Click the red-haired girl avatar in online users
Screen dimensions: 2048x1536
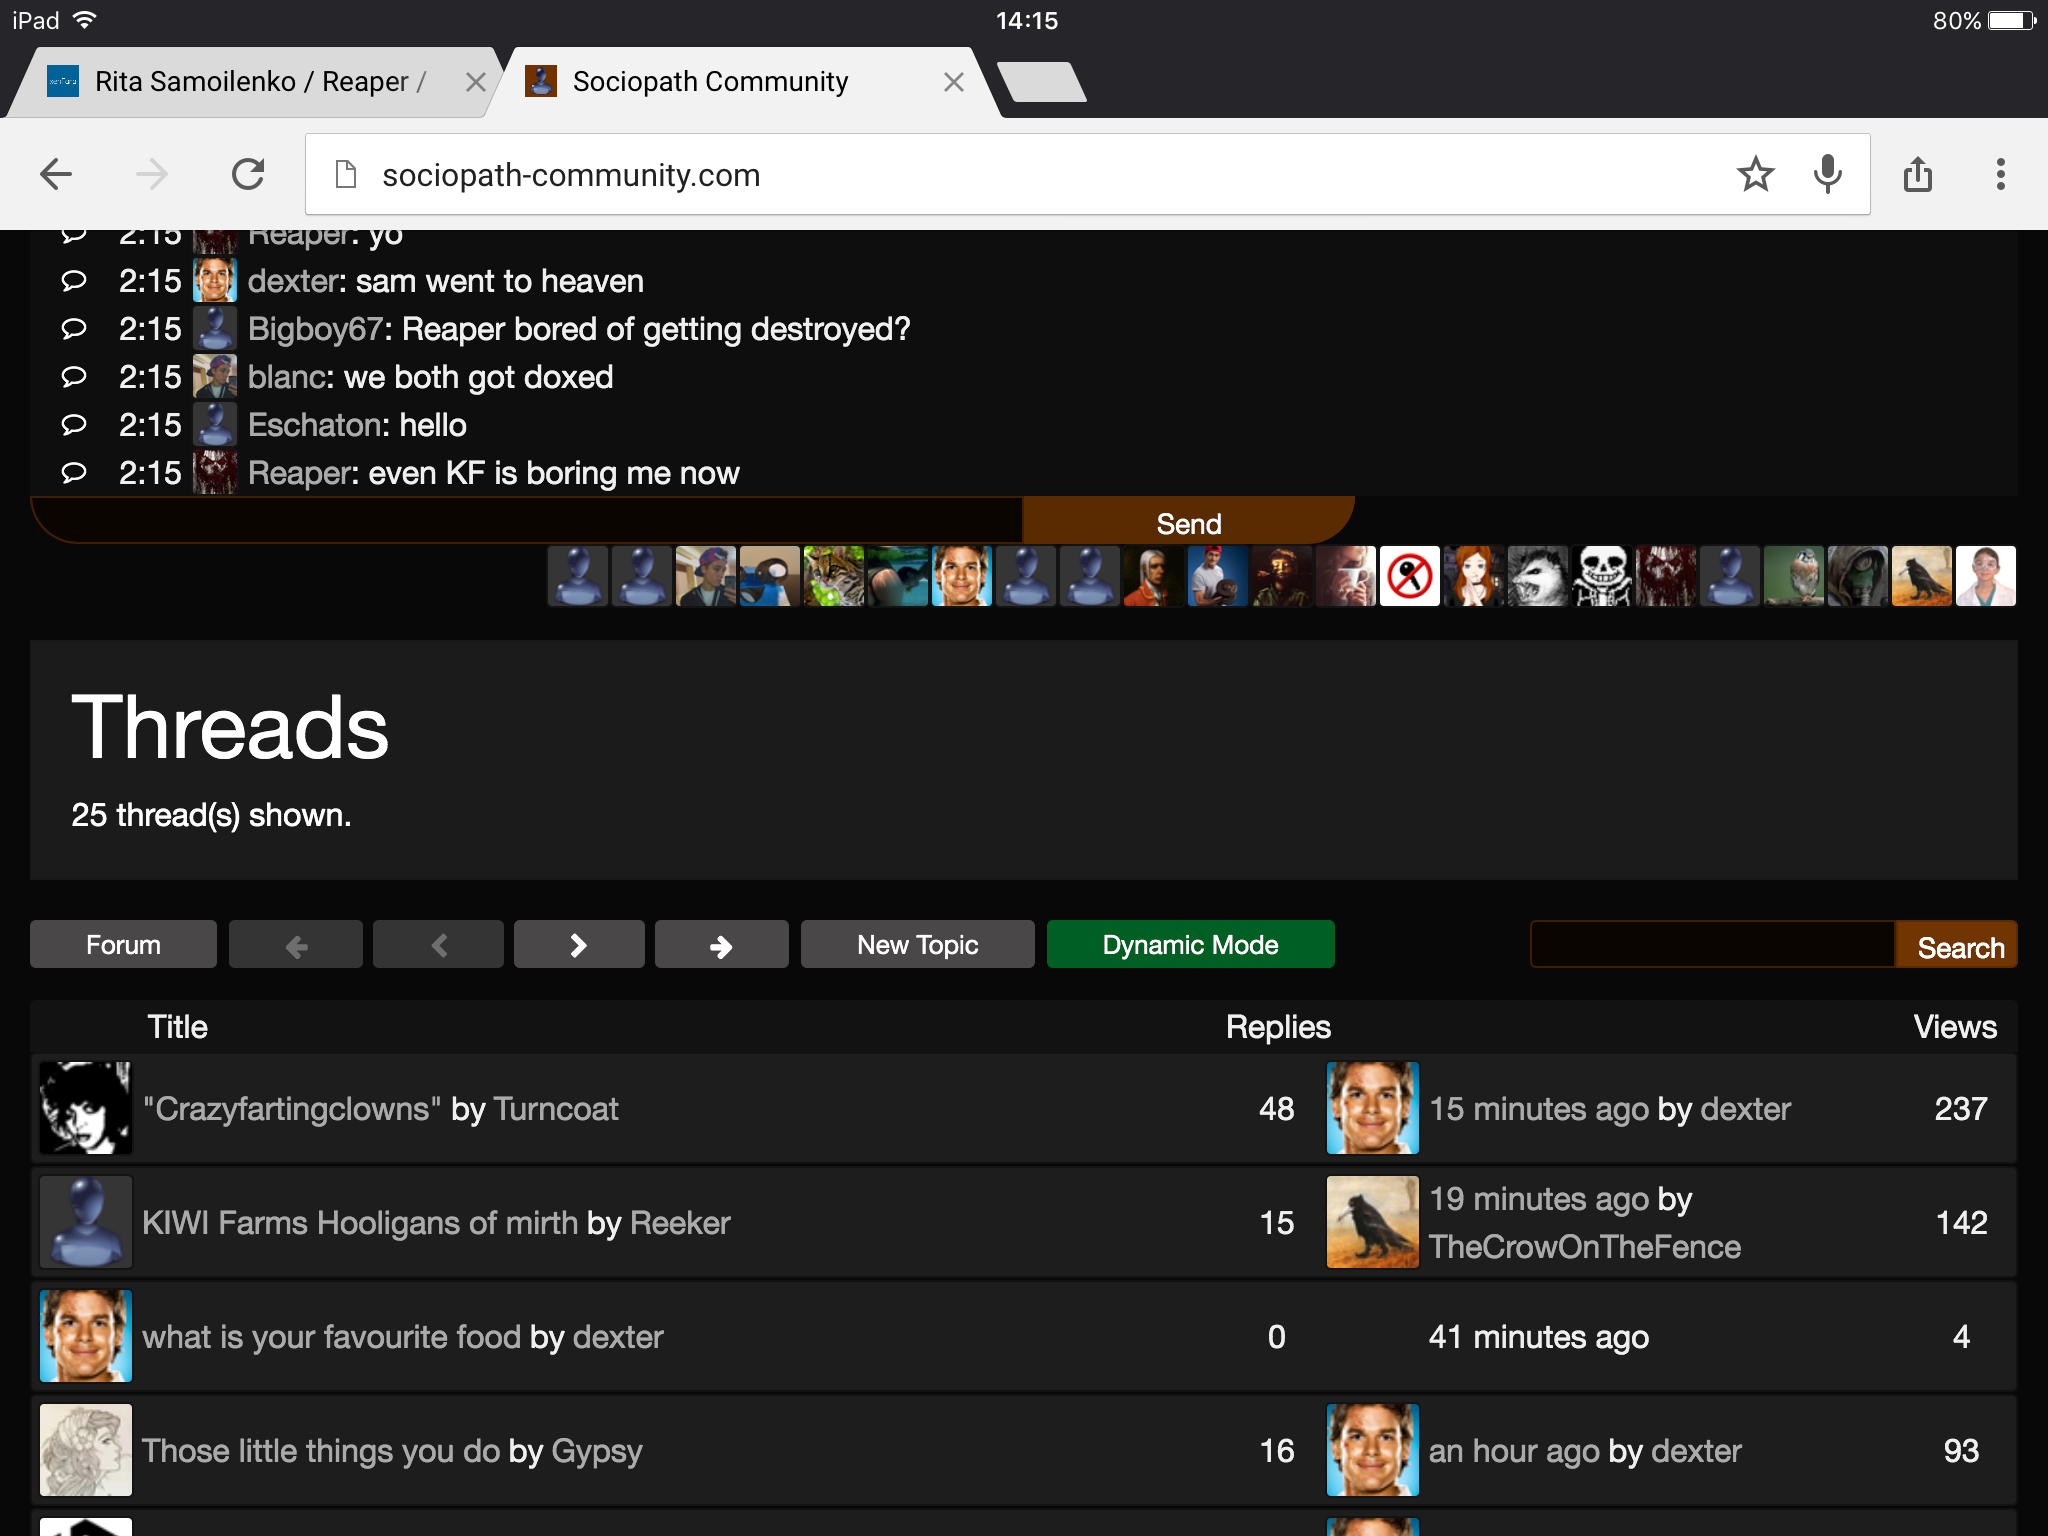(1474, 576)
